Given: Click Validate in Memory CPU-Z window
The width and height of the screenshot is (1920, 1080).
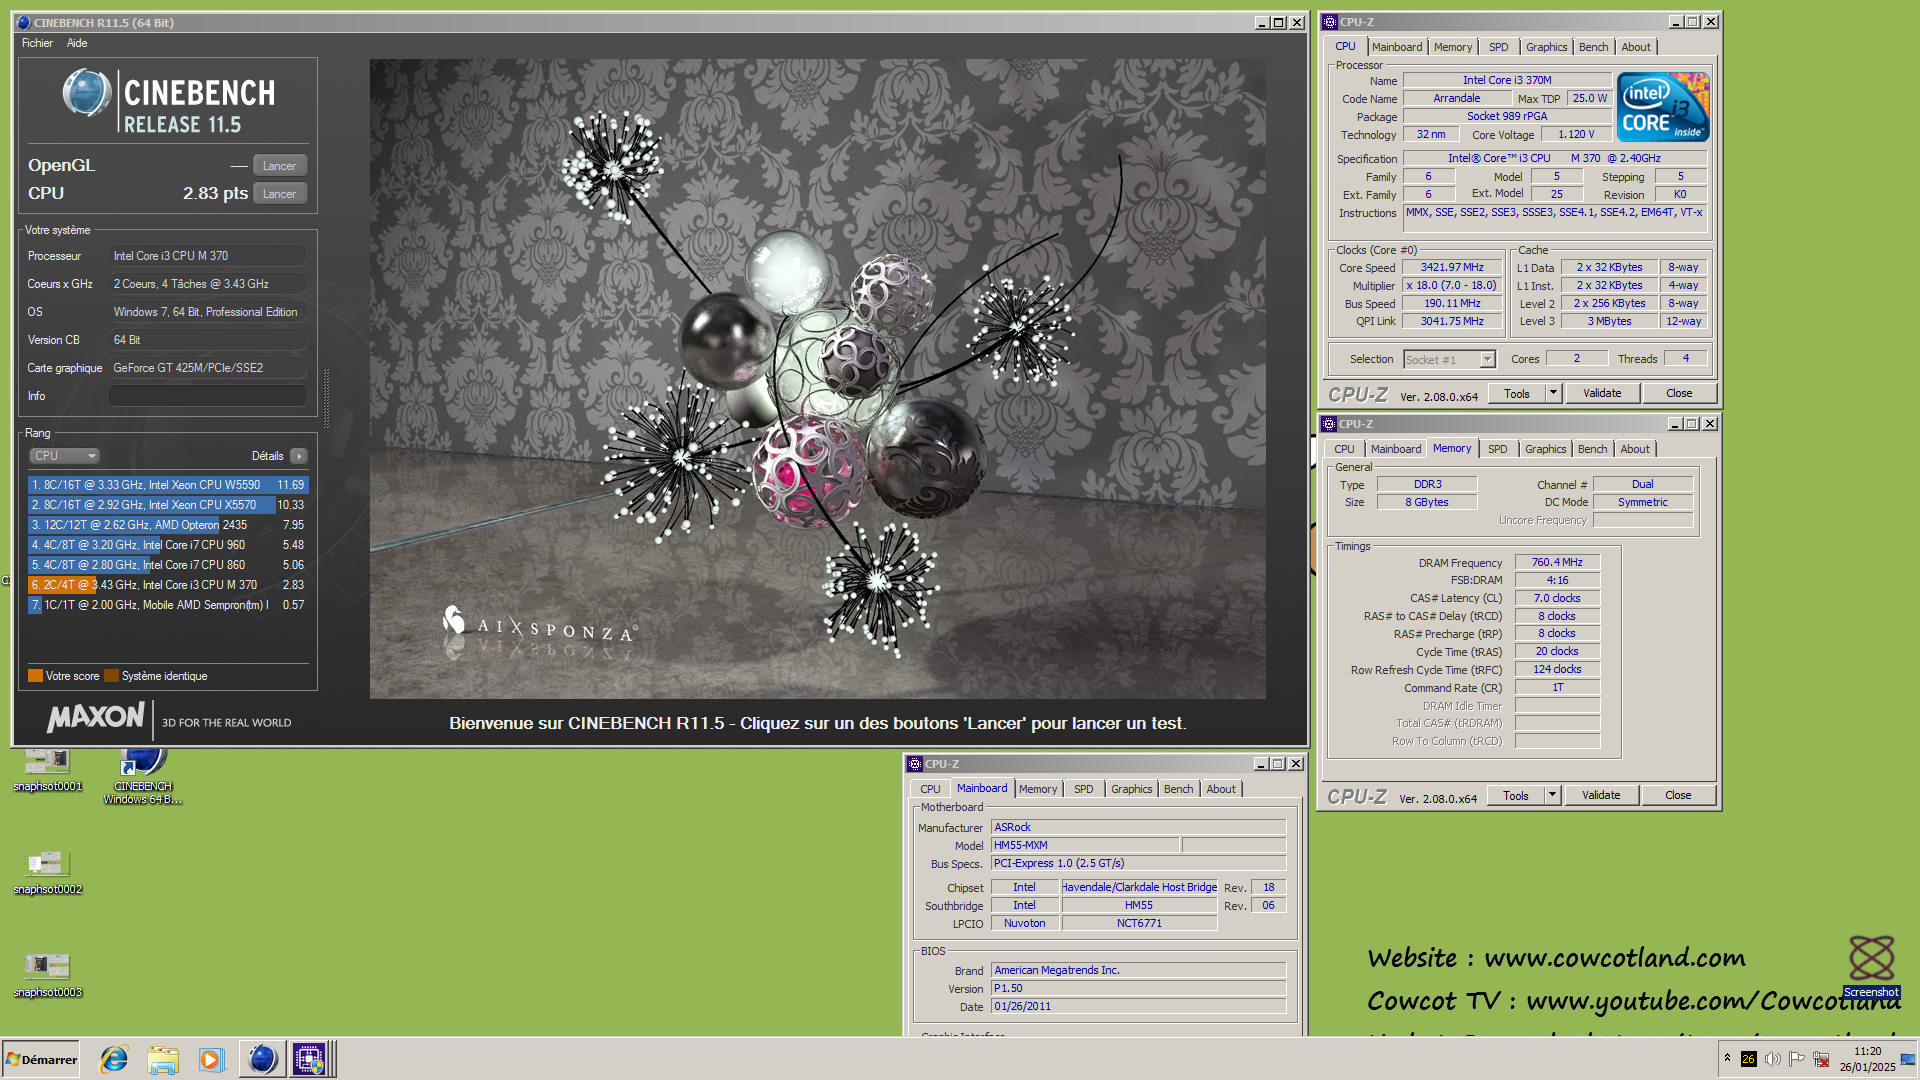Looking at the screenshot, I should (x=1601, y=796).
